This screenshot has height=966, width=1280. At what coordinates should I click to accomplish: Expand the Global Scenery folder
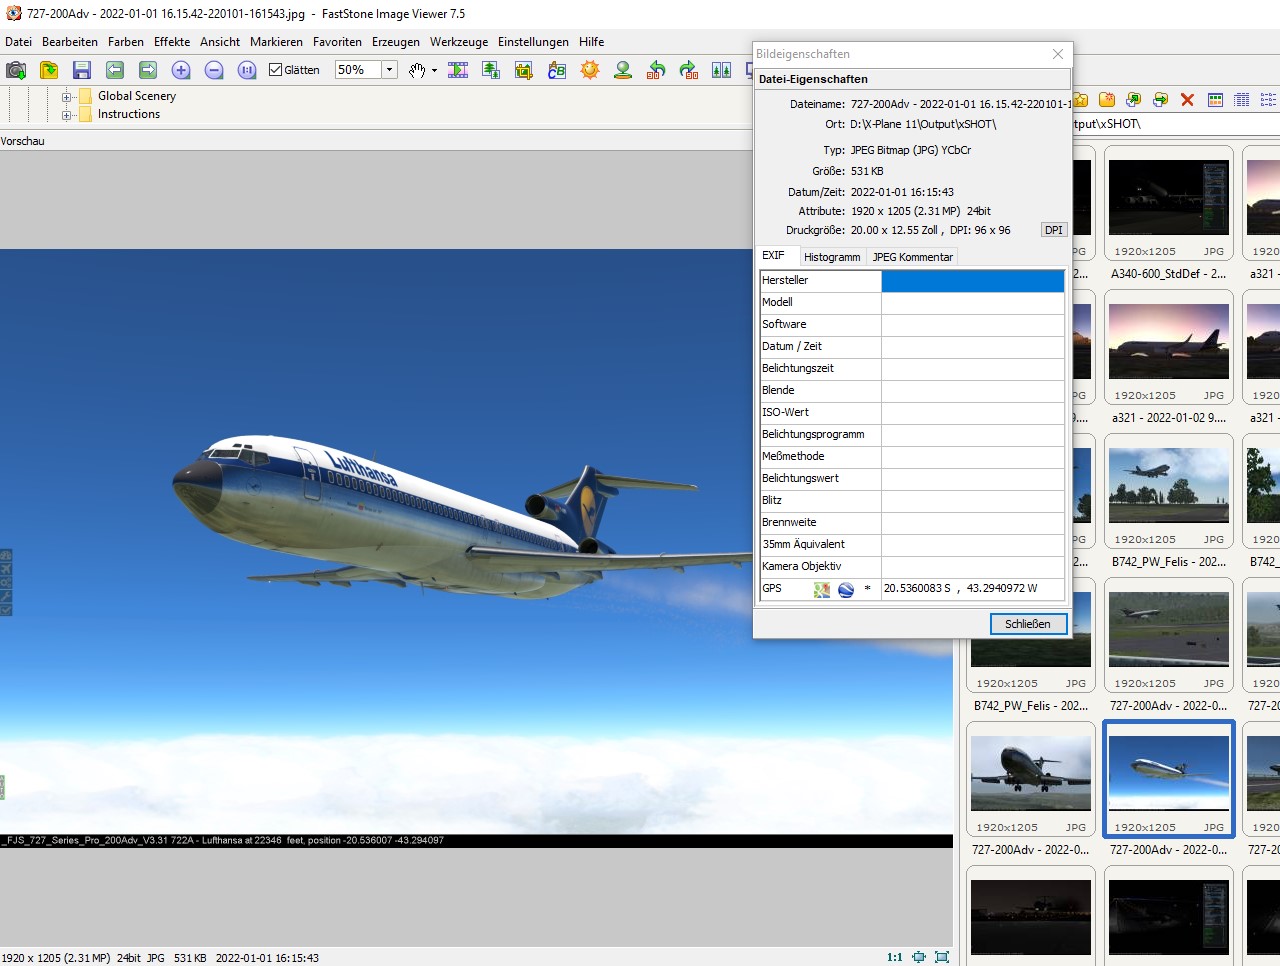[67, 97]
